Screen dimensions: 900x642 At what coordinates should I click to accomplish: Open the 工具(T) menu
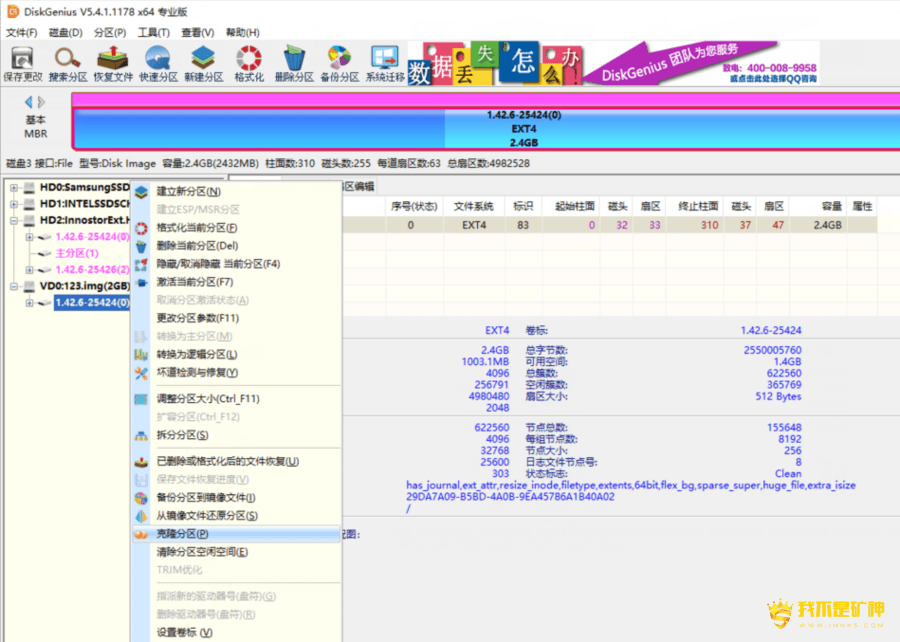point(153,33)
